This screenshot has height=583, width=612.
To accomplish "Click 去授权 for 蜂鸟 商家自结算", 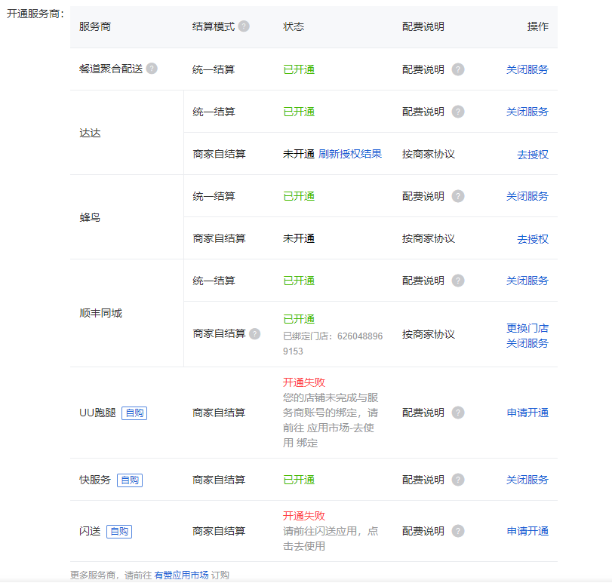I will [x=532, y=239].
